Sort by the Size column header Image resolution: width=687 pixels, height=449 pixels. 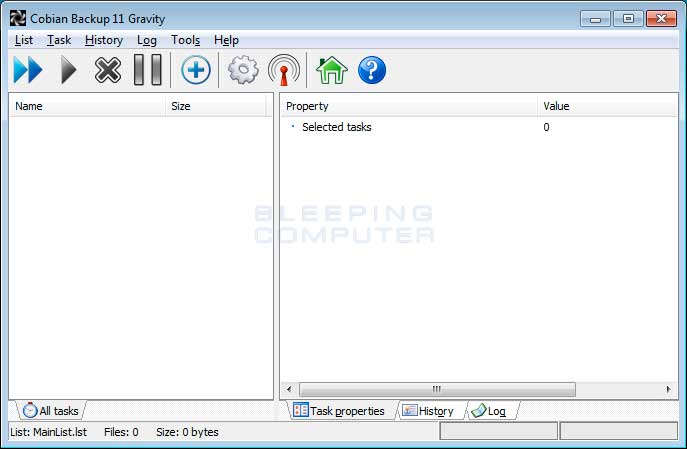click(216, 106)
